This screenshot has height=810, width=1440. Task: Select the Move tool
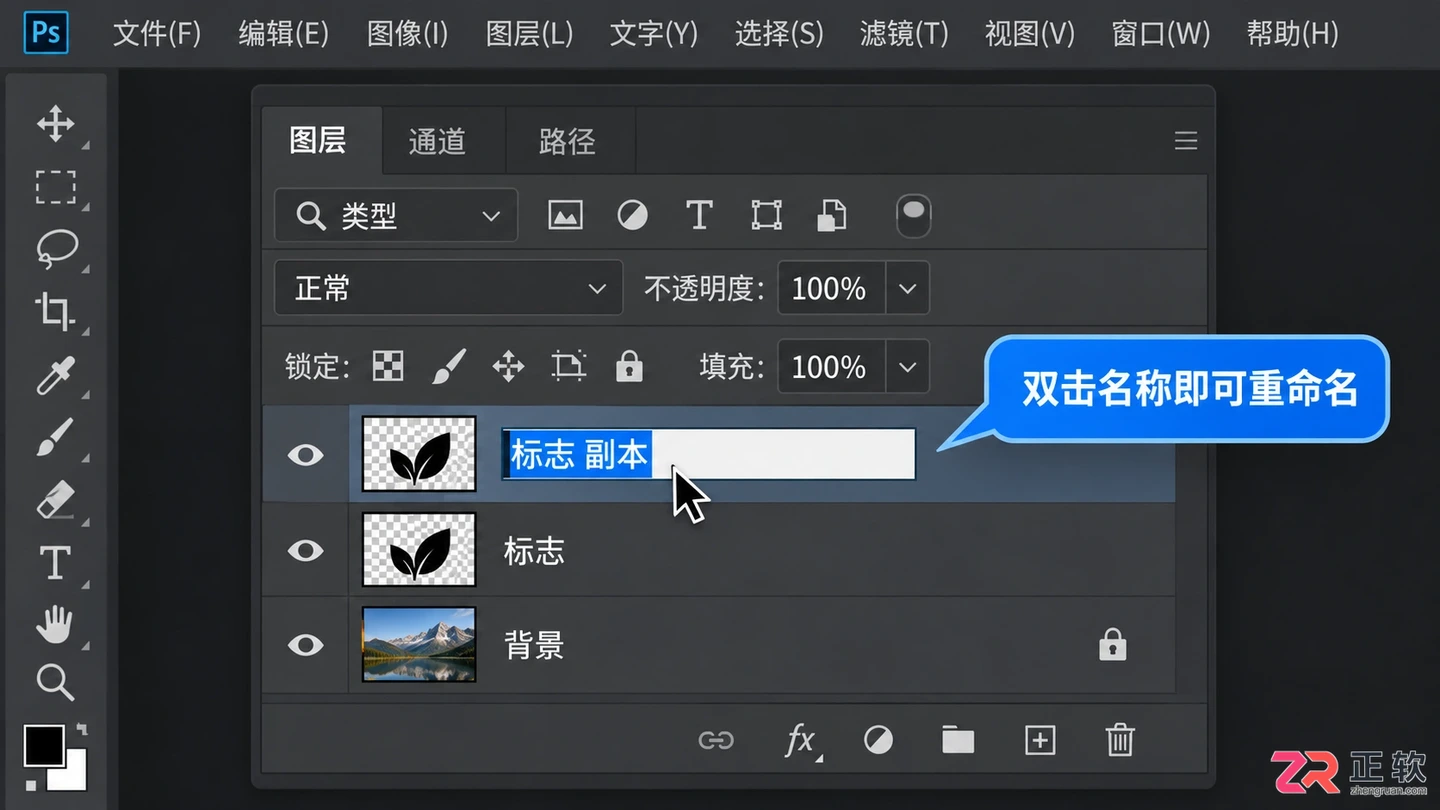coord(55,124)
